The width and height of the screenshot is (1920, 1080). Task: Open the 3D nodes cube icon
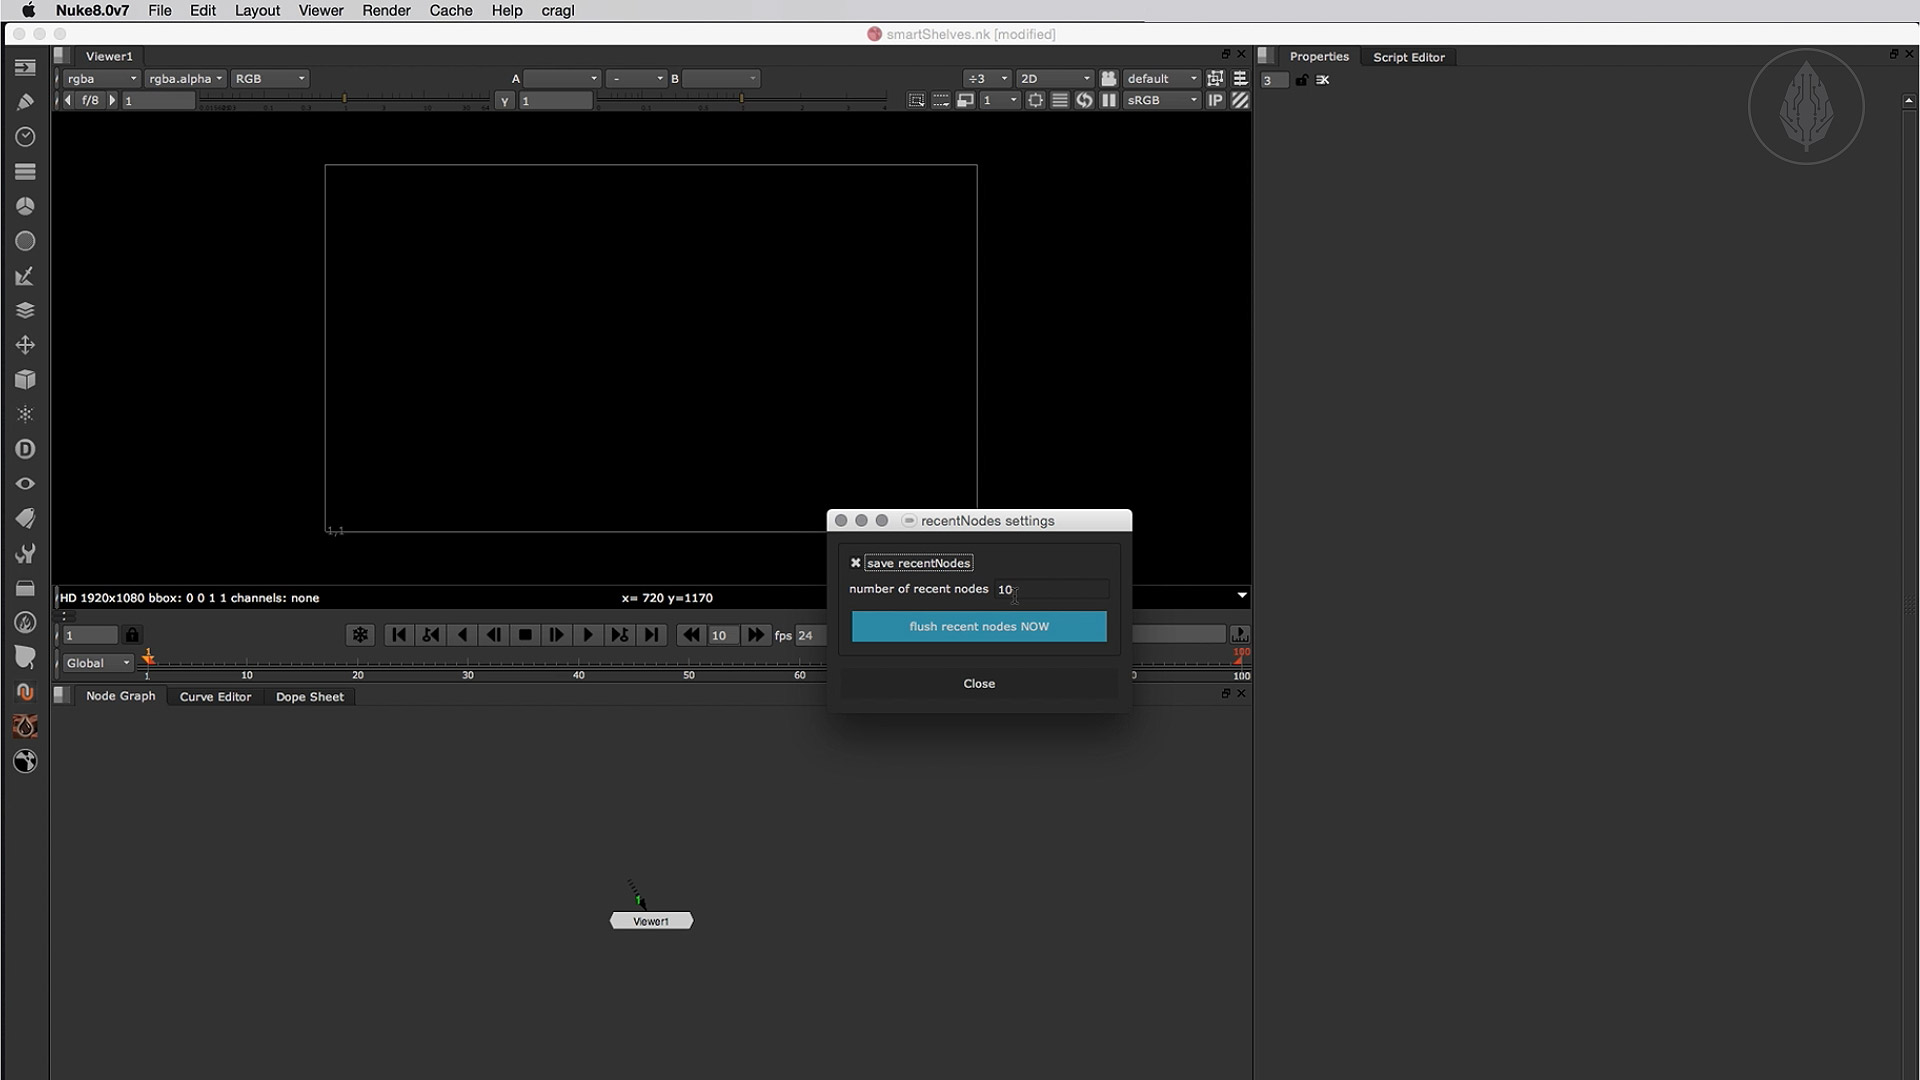point(25,380)
